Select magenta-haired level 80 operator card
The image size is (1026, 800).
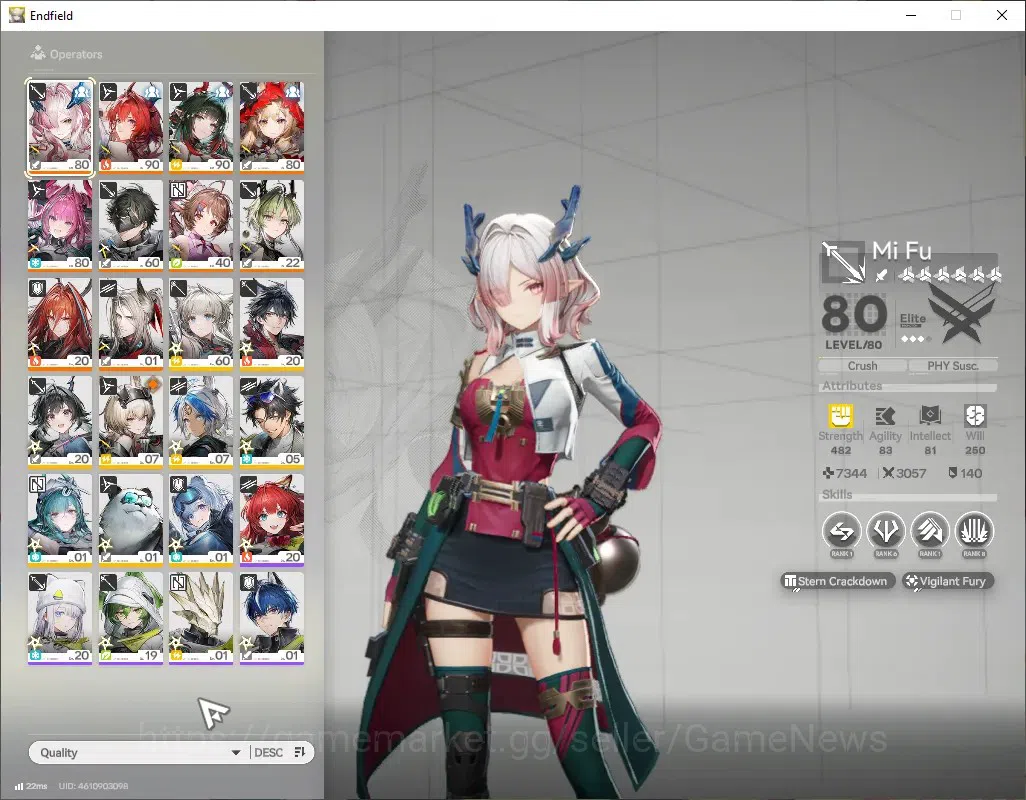pyautogui.click(x=60, y=225)
